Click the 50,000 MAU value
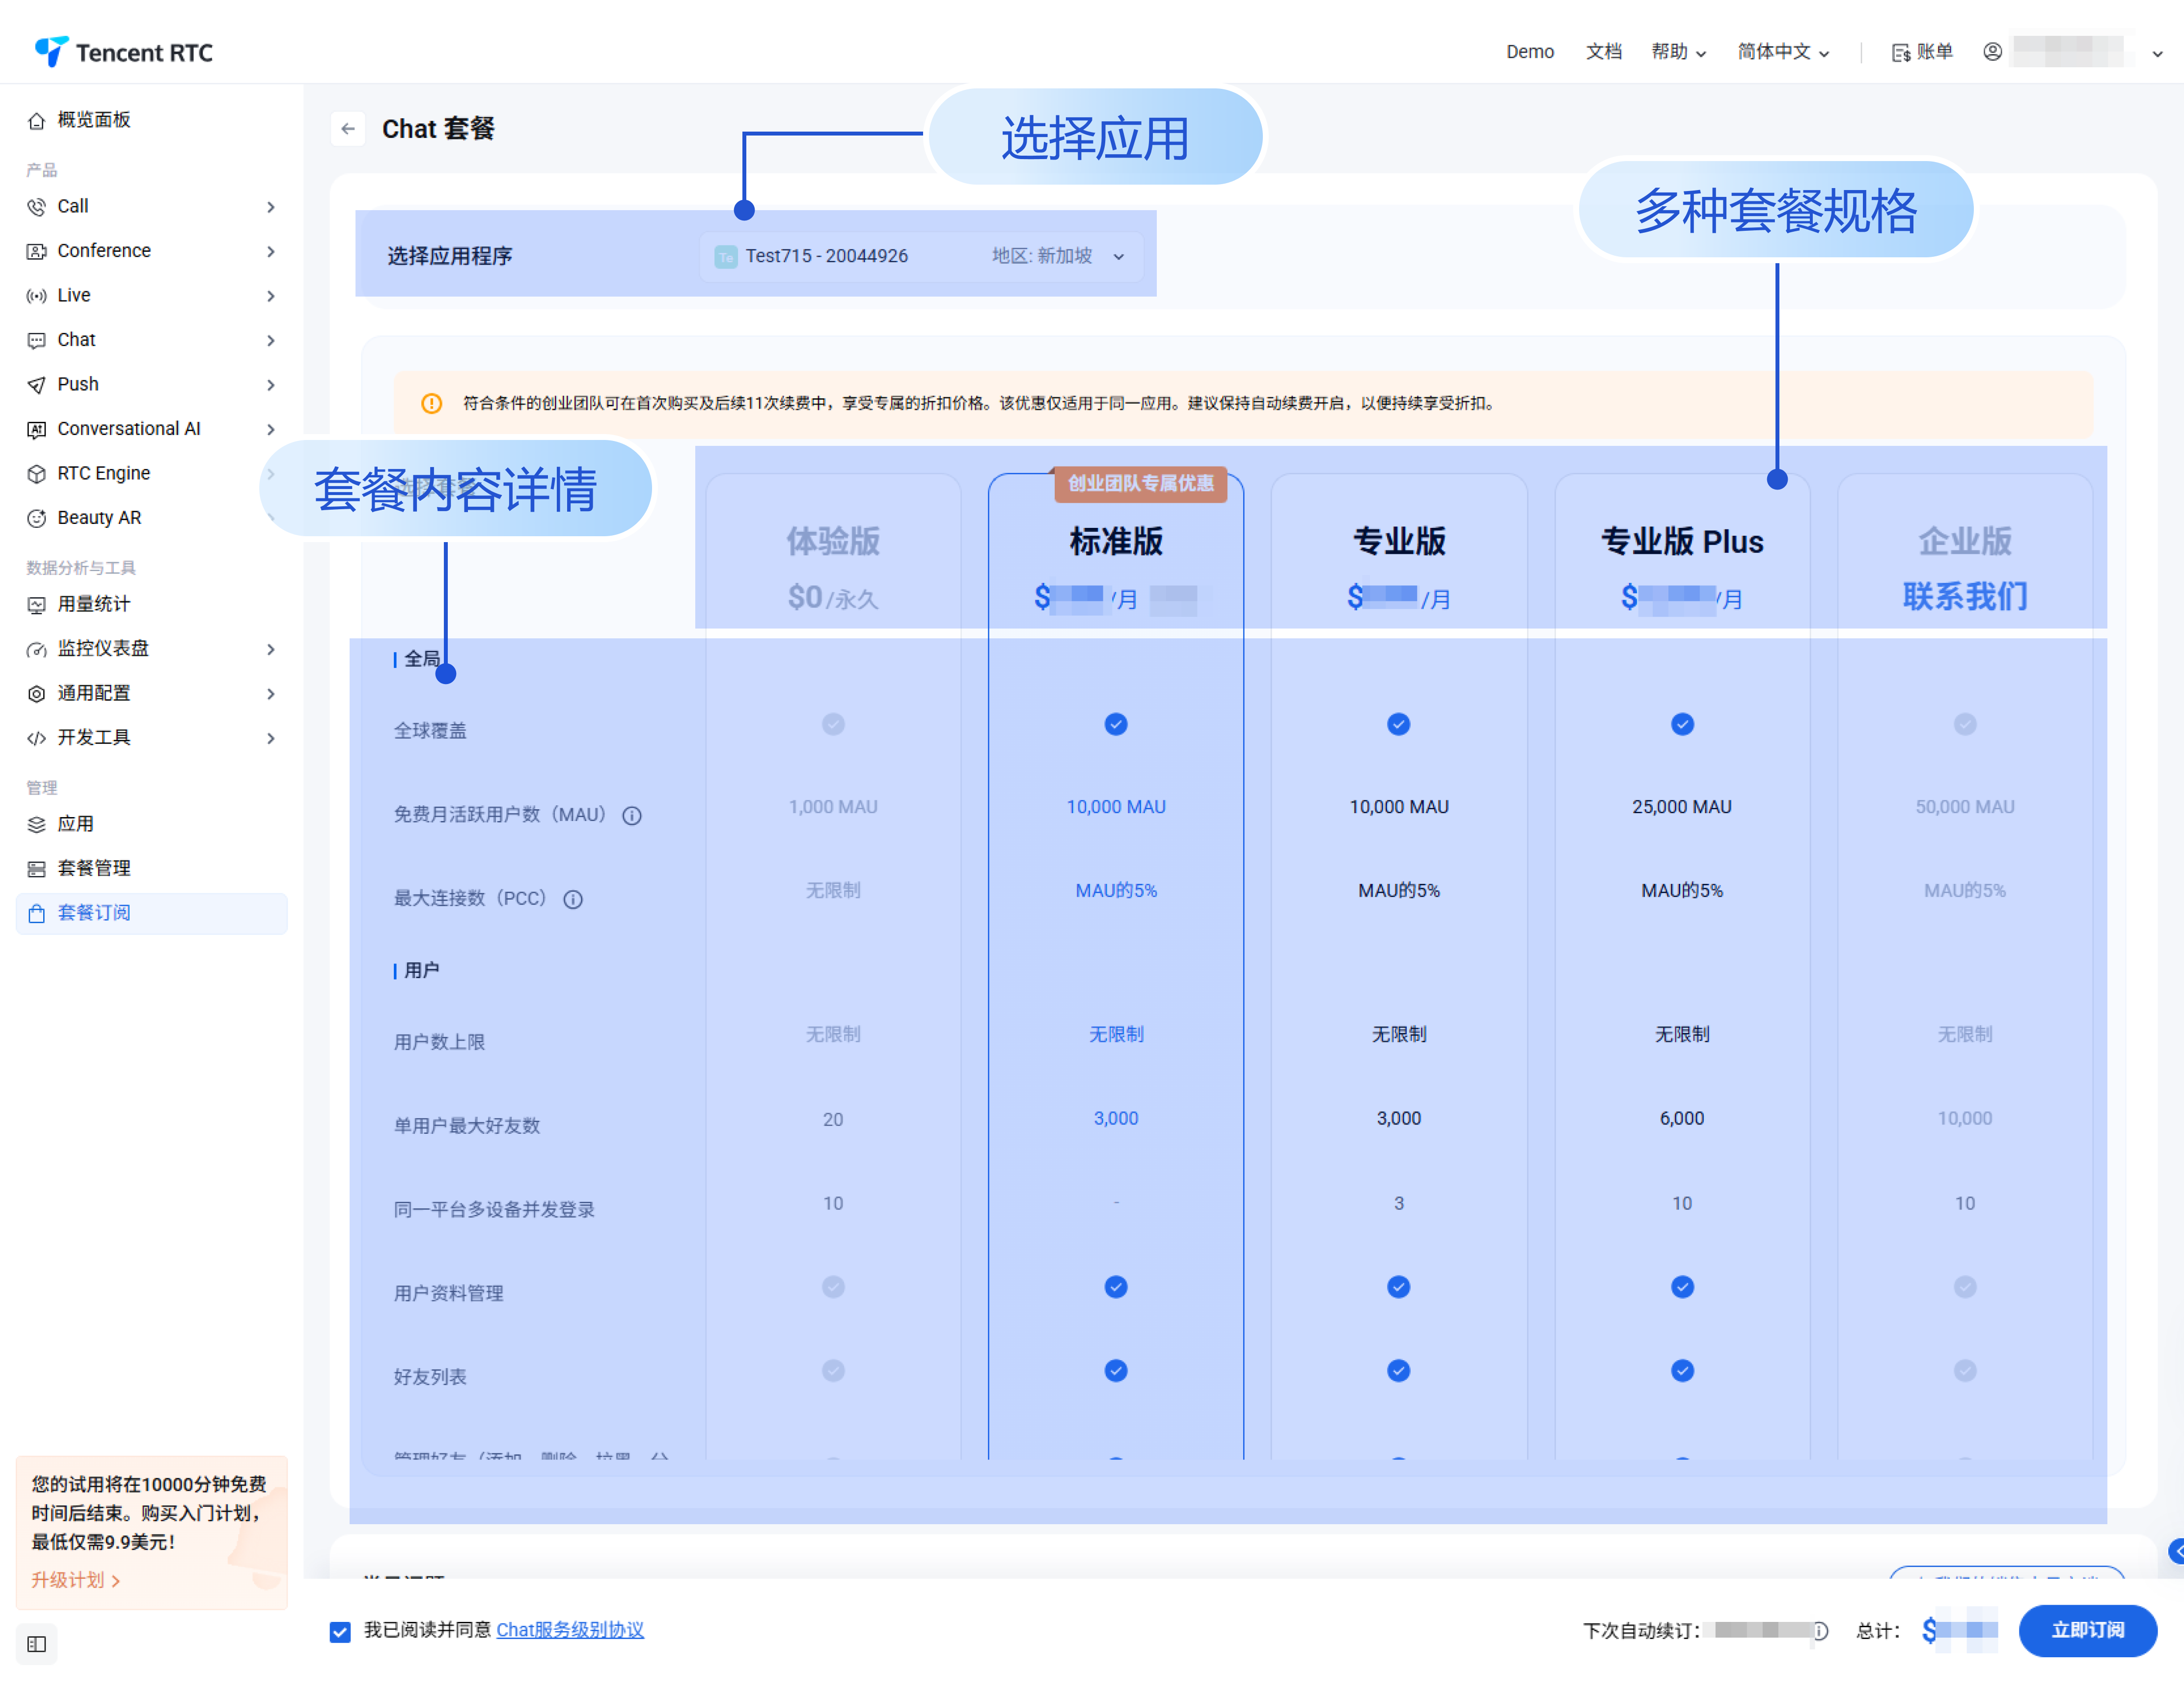Screen dimensions: 2184x1699 coord(1965,807)
